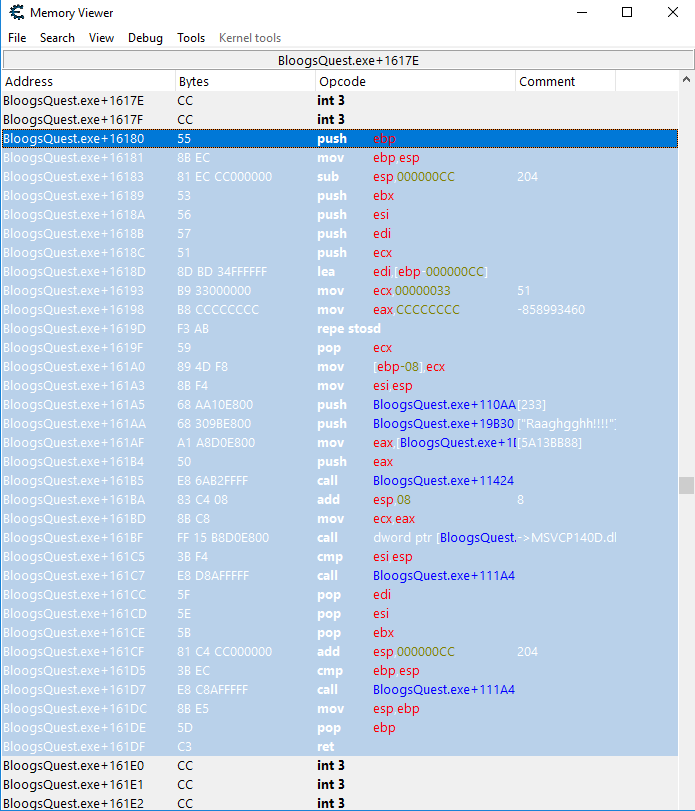Select the push eax row at +161B4

coord(340,462)
